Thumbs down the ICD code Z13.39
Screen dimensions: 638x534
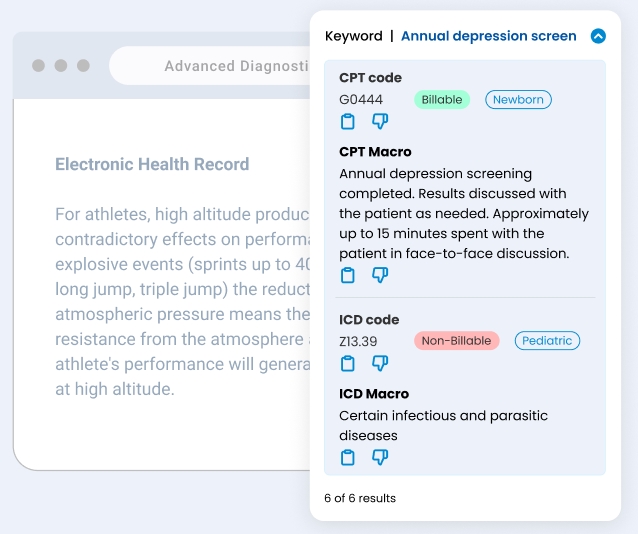380,363
